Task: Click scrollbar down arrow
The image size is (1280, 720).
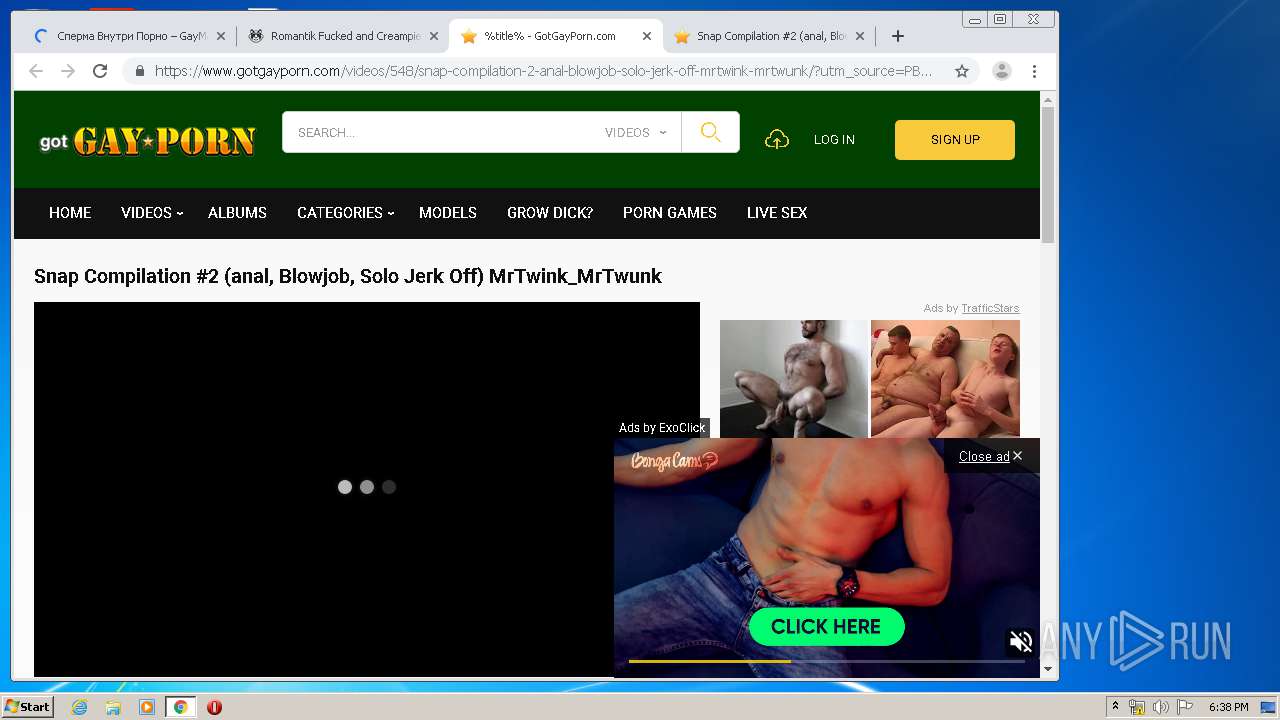Action: pyautogui.click(x=1048, y=669)
